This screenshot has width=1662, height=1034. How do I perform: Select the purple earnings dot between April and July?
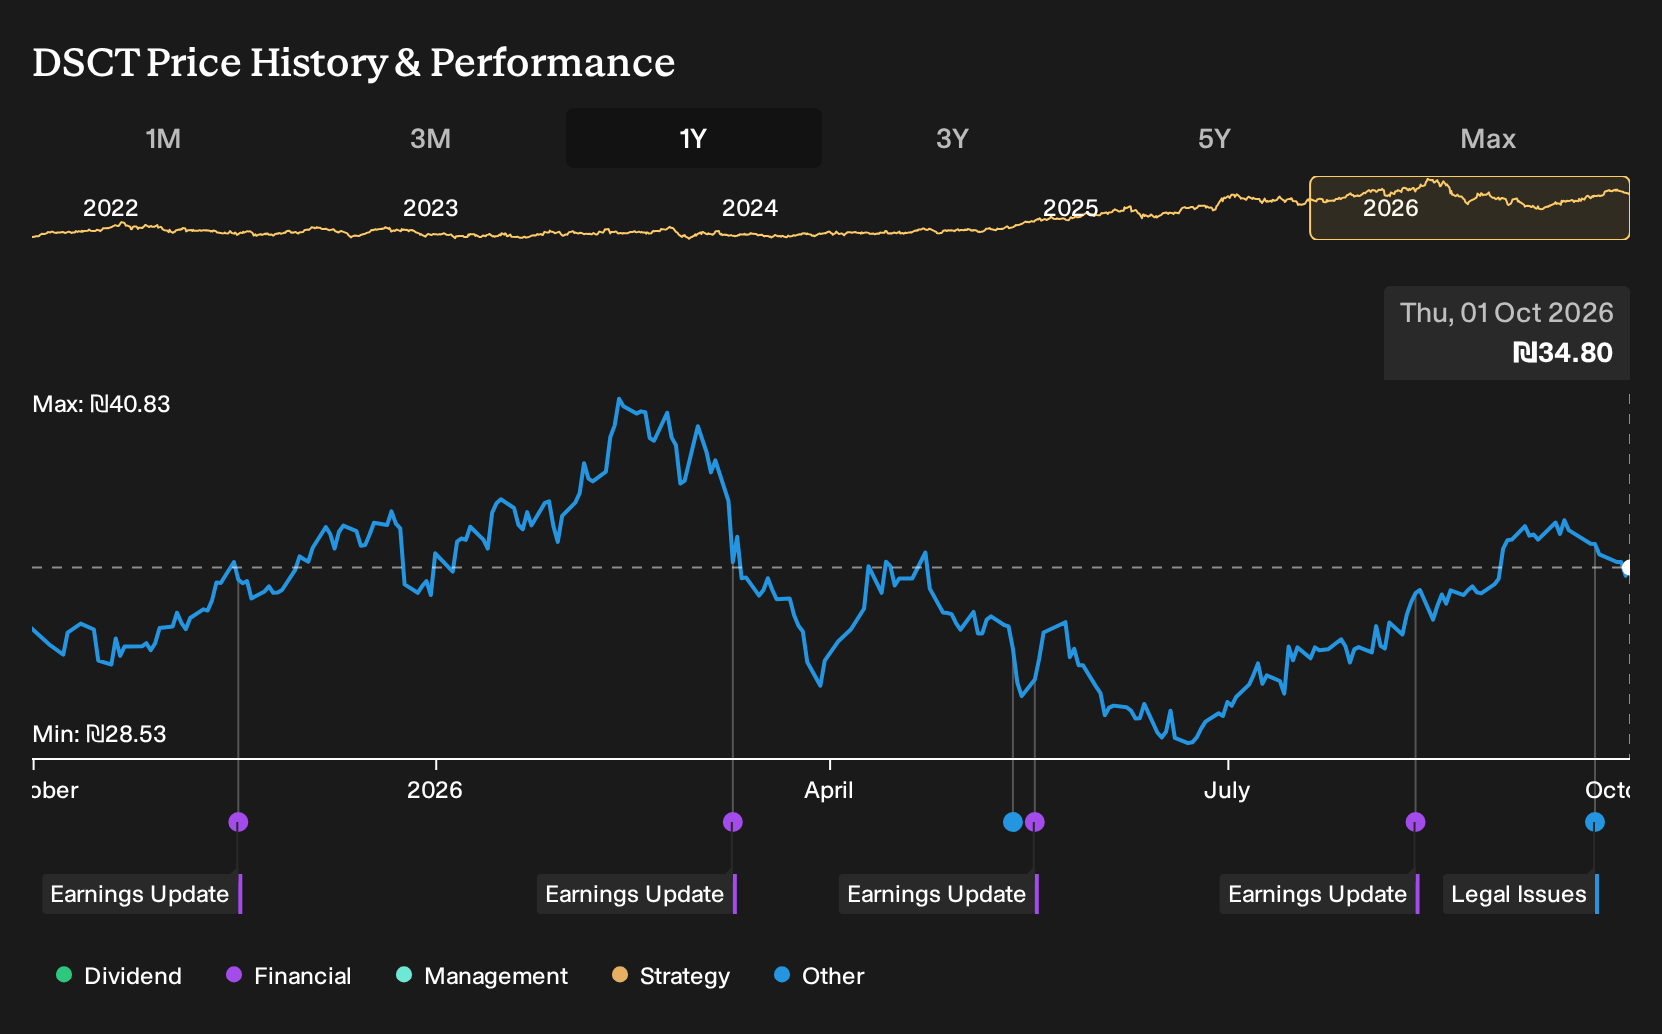[x=1035, y=822]
